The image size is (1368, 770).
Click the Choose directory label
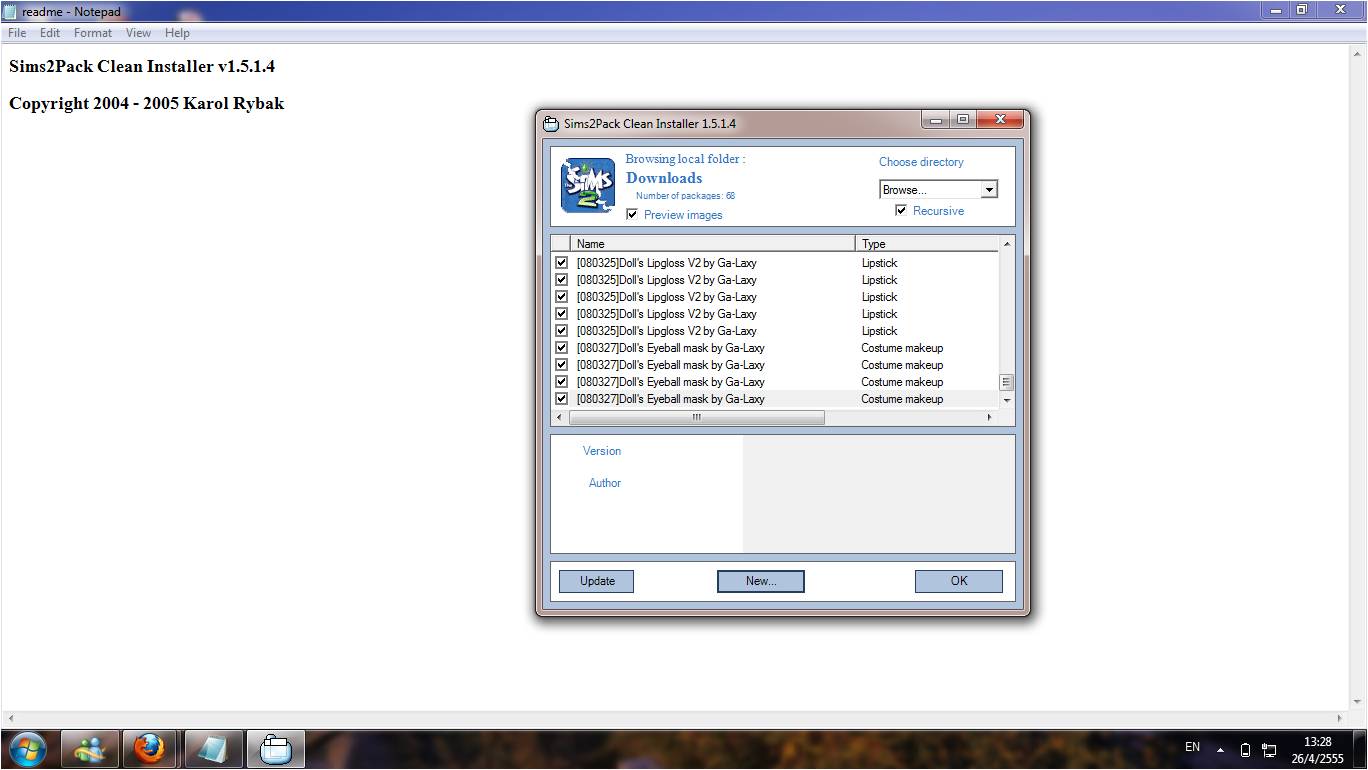pos(921,162)
